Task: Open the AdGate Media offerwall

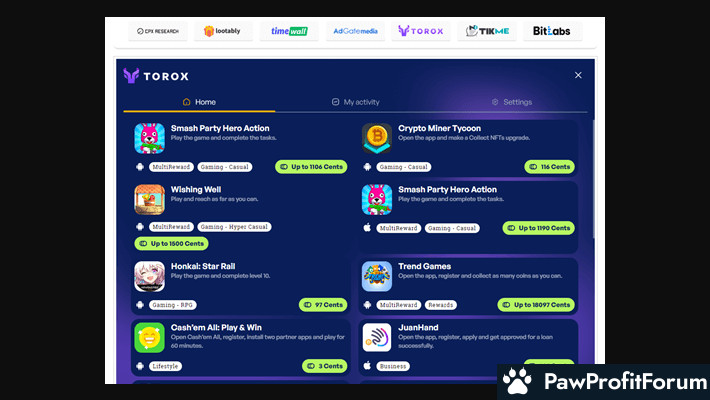Action: coord(355,31)
